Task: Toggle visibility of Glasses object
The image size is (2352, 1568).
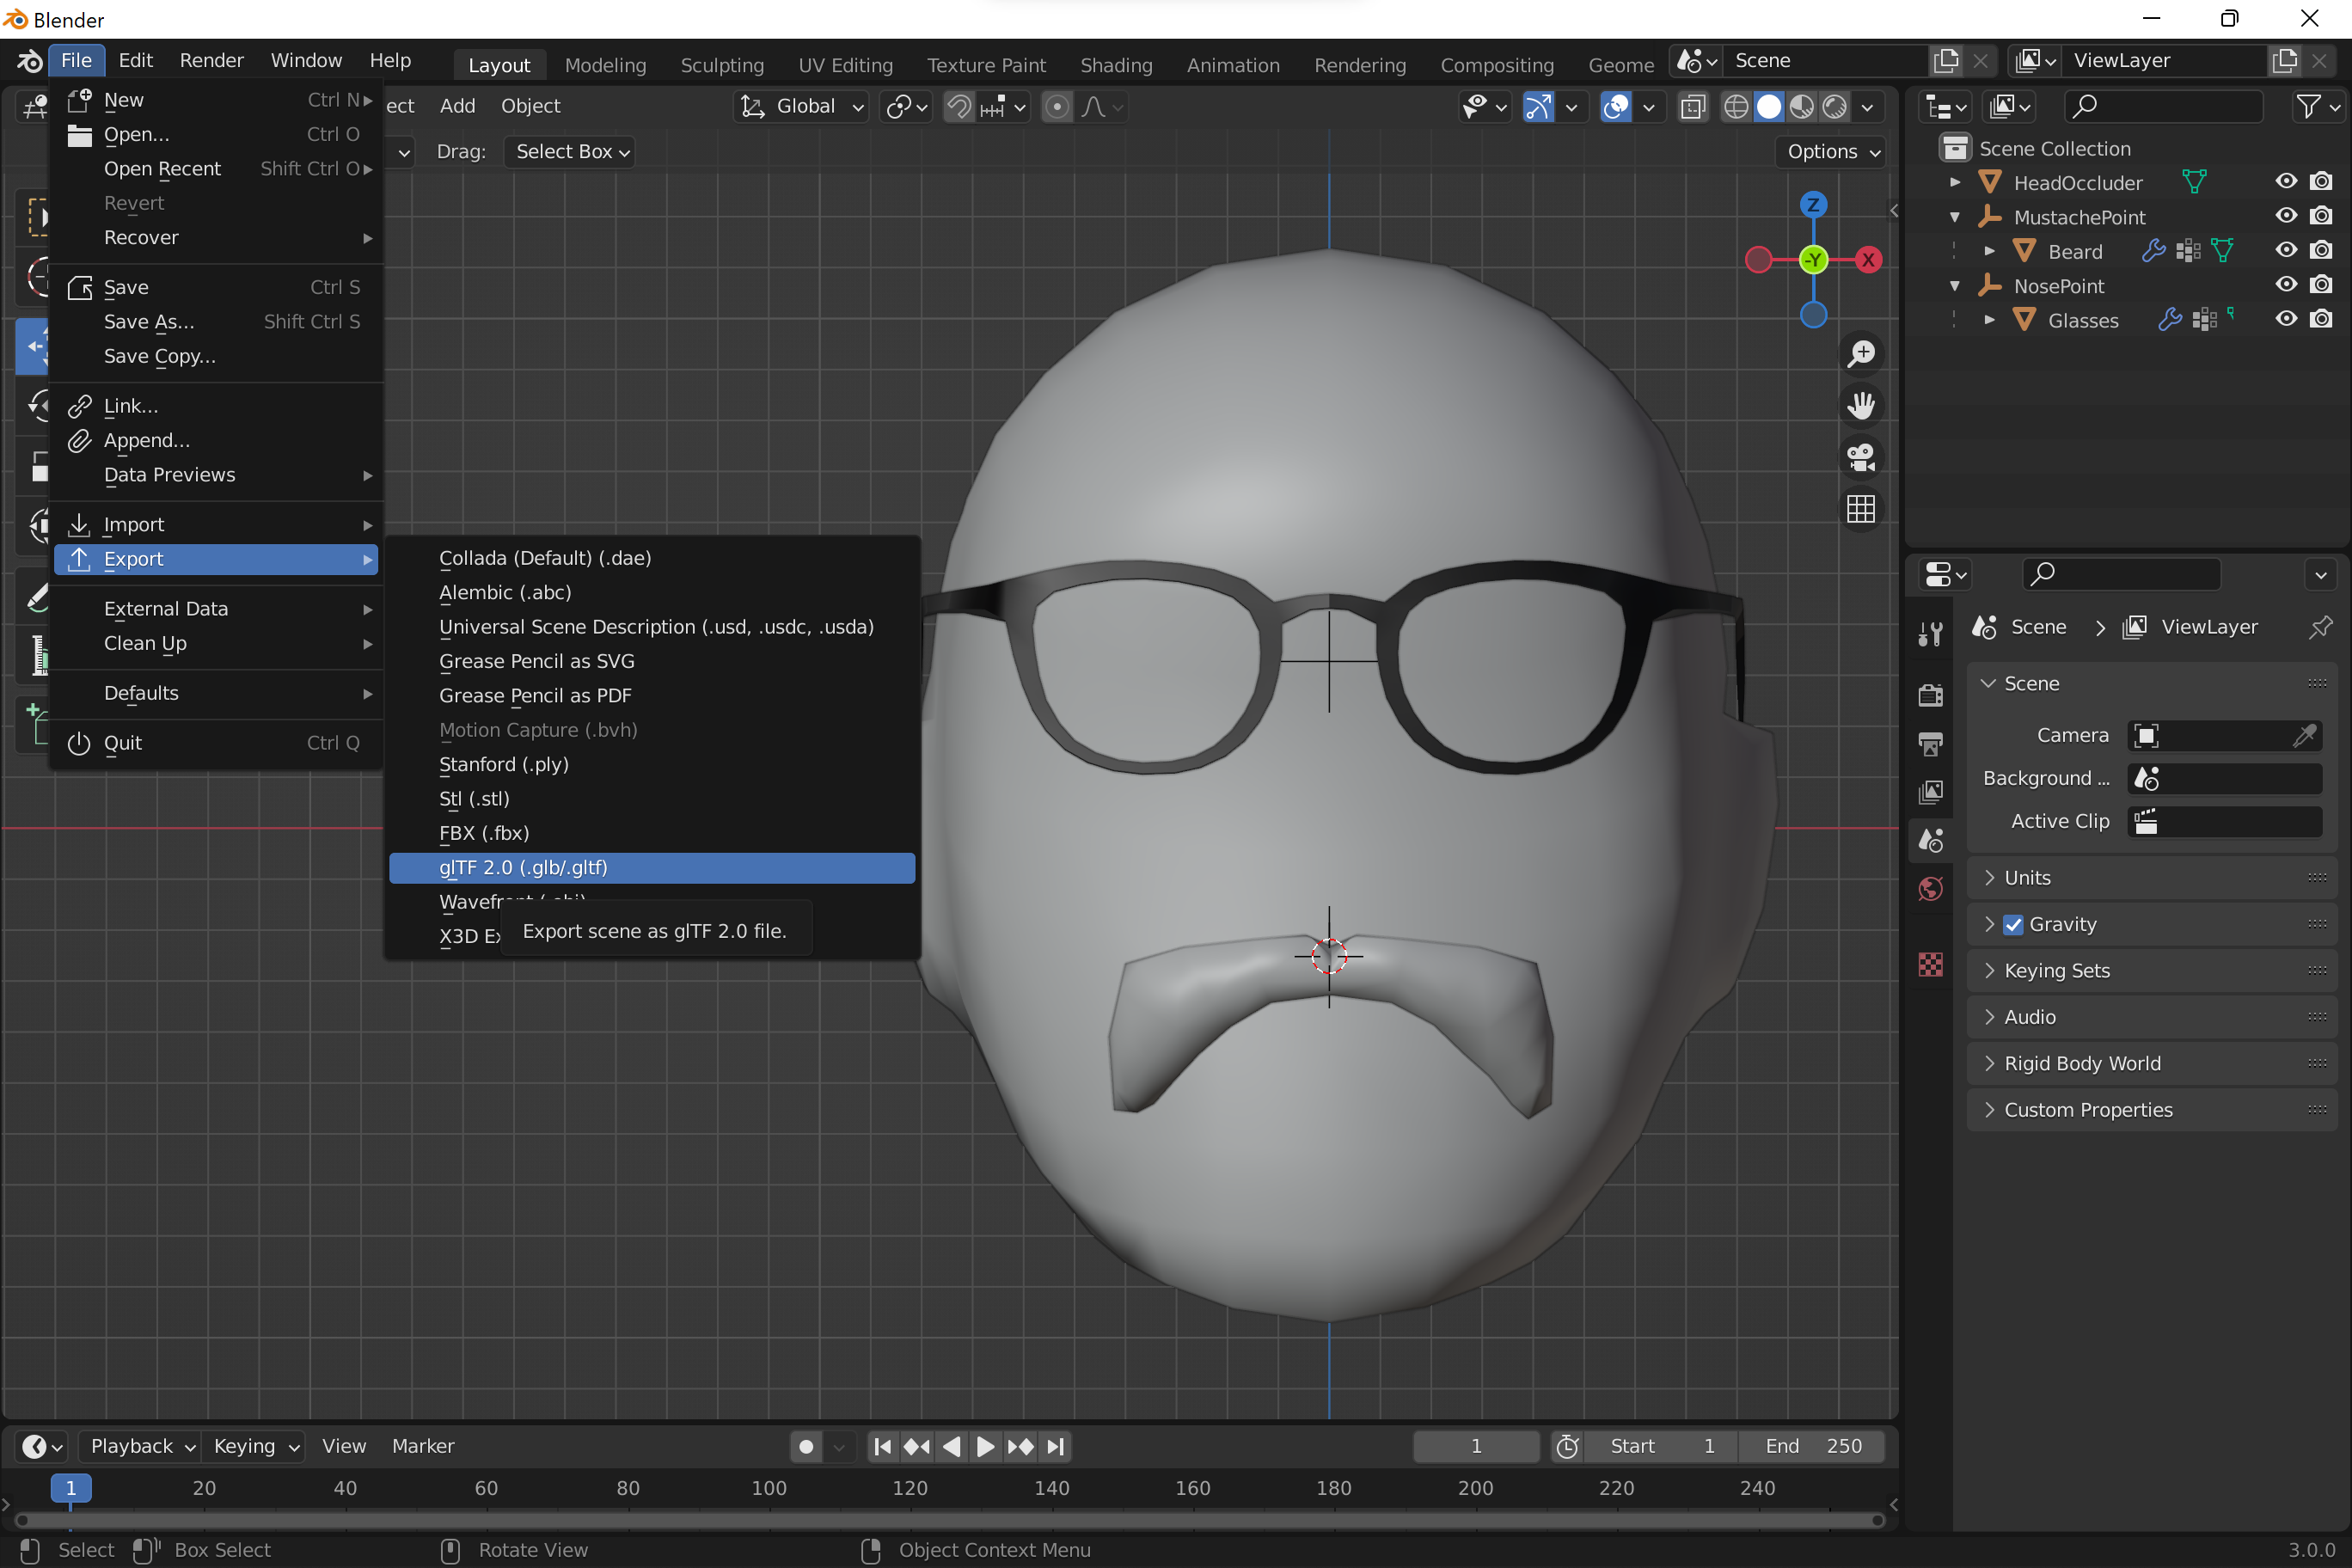Action: coord(2286,321)
